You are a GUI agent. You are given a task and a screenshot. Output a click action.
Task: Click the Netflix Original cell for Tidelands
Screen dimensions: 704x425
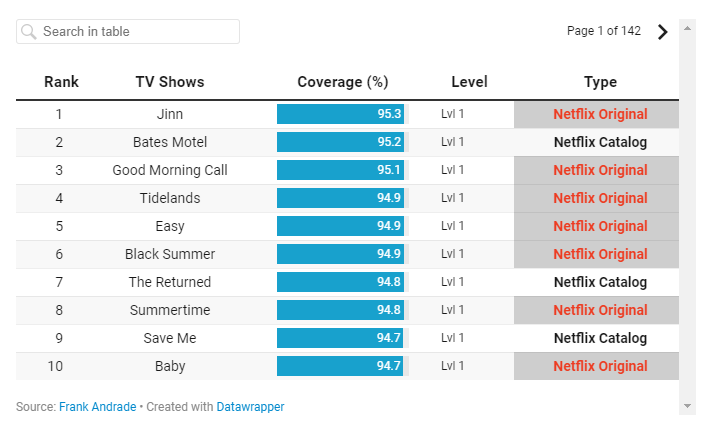point(596,198)
